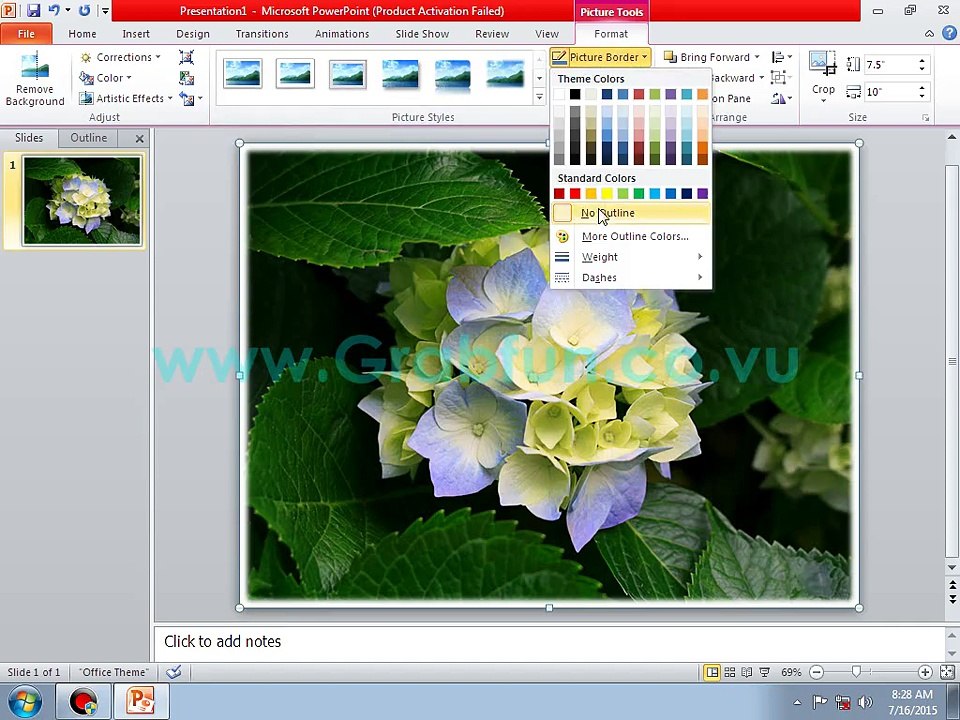This screenshot has height=720, width=960.
Task: Click the Picture Border button
Action: (600, 57)
